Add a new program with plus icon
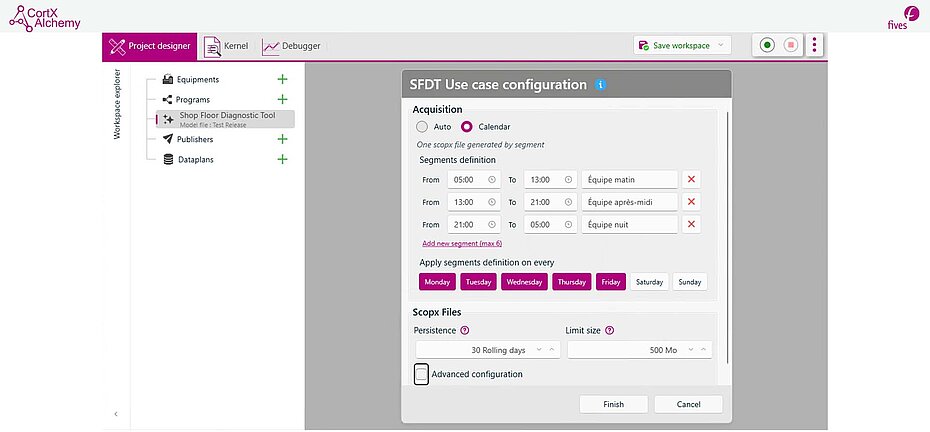 point(282,99)
